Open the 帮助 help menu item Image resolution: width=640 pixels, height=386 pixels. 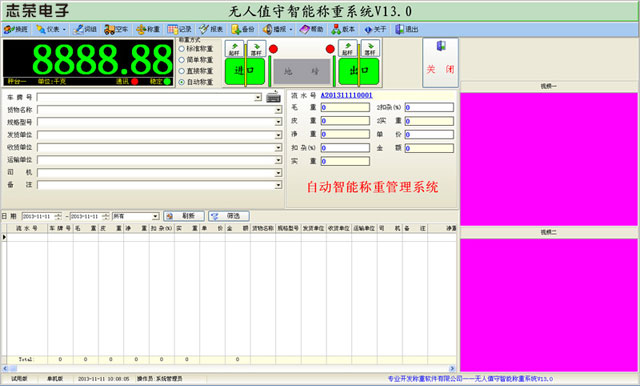311,29
